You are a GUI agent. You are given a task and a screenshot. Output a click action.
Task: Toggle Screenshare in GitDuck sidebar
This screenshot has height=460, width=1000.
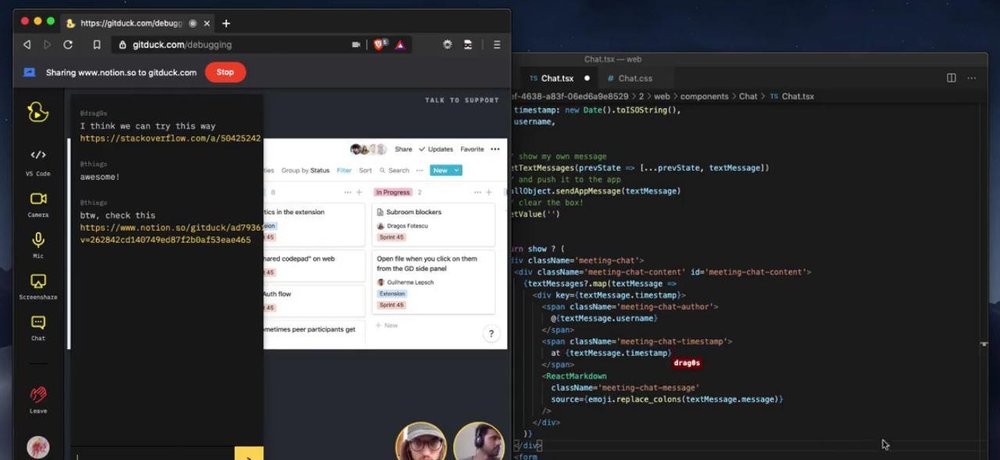pos(38,286)
